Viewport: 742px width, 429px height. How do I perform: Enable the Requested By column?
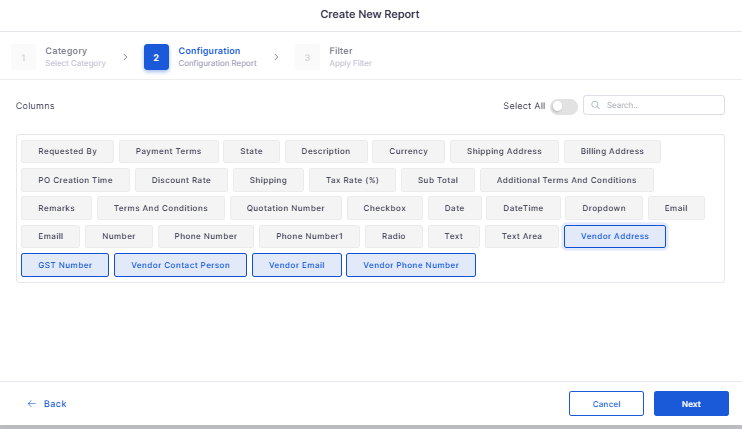click(x=67, y=151)
